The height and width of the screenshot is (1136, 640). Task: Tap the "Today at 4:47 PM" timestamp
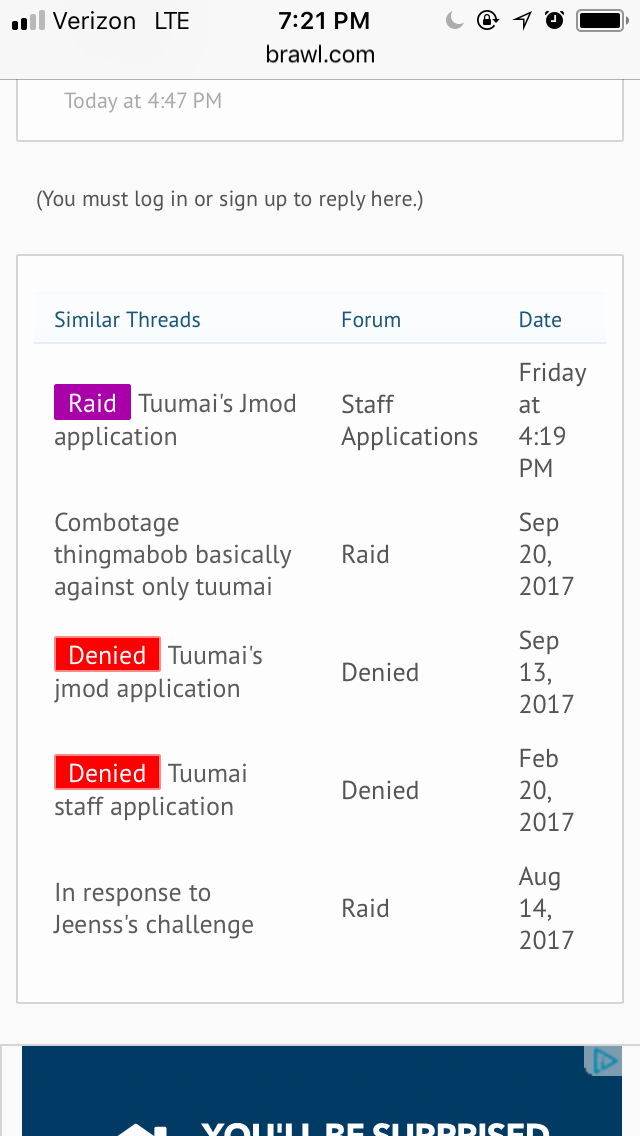pos(143,101)
